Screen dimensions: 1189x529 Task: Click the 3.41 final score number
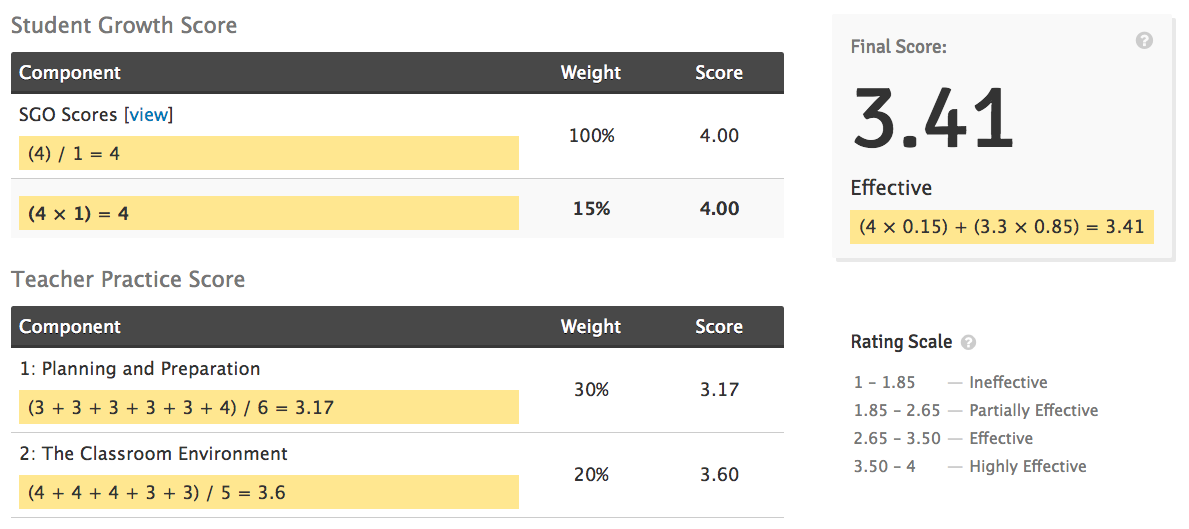(x=933, y=119)
